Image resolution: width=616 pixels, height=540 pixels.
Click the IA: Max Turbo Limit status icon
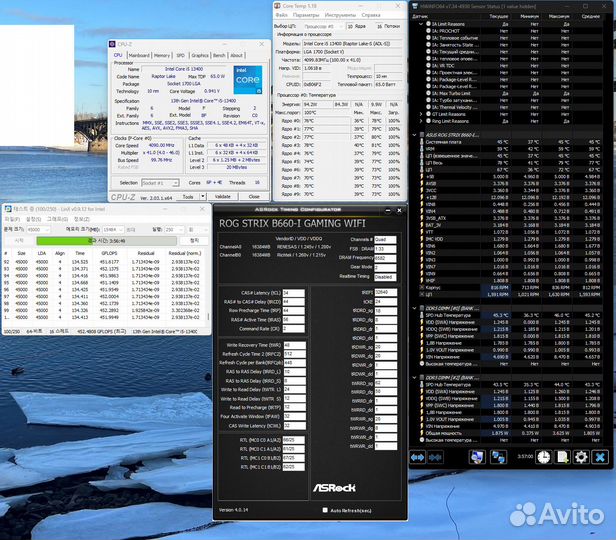coord(429,93)
